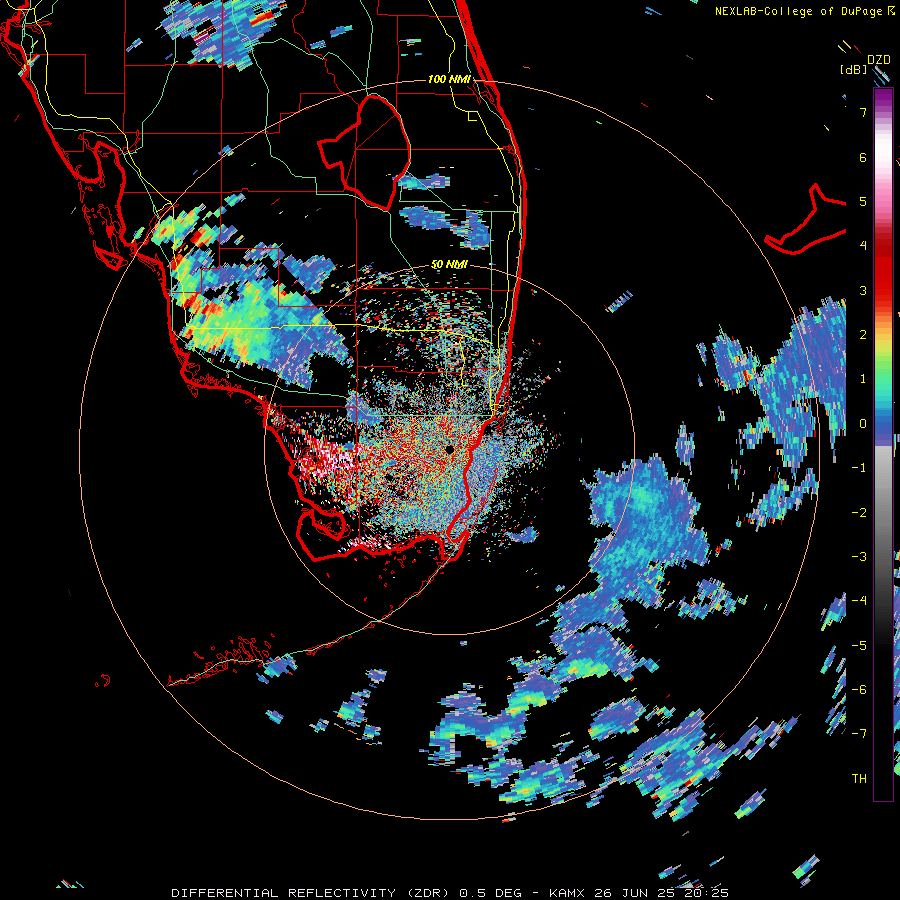This screenshot has width=900, height=900.
Task: Click the positive 5 dB scale label
Action: 863,201
